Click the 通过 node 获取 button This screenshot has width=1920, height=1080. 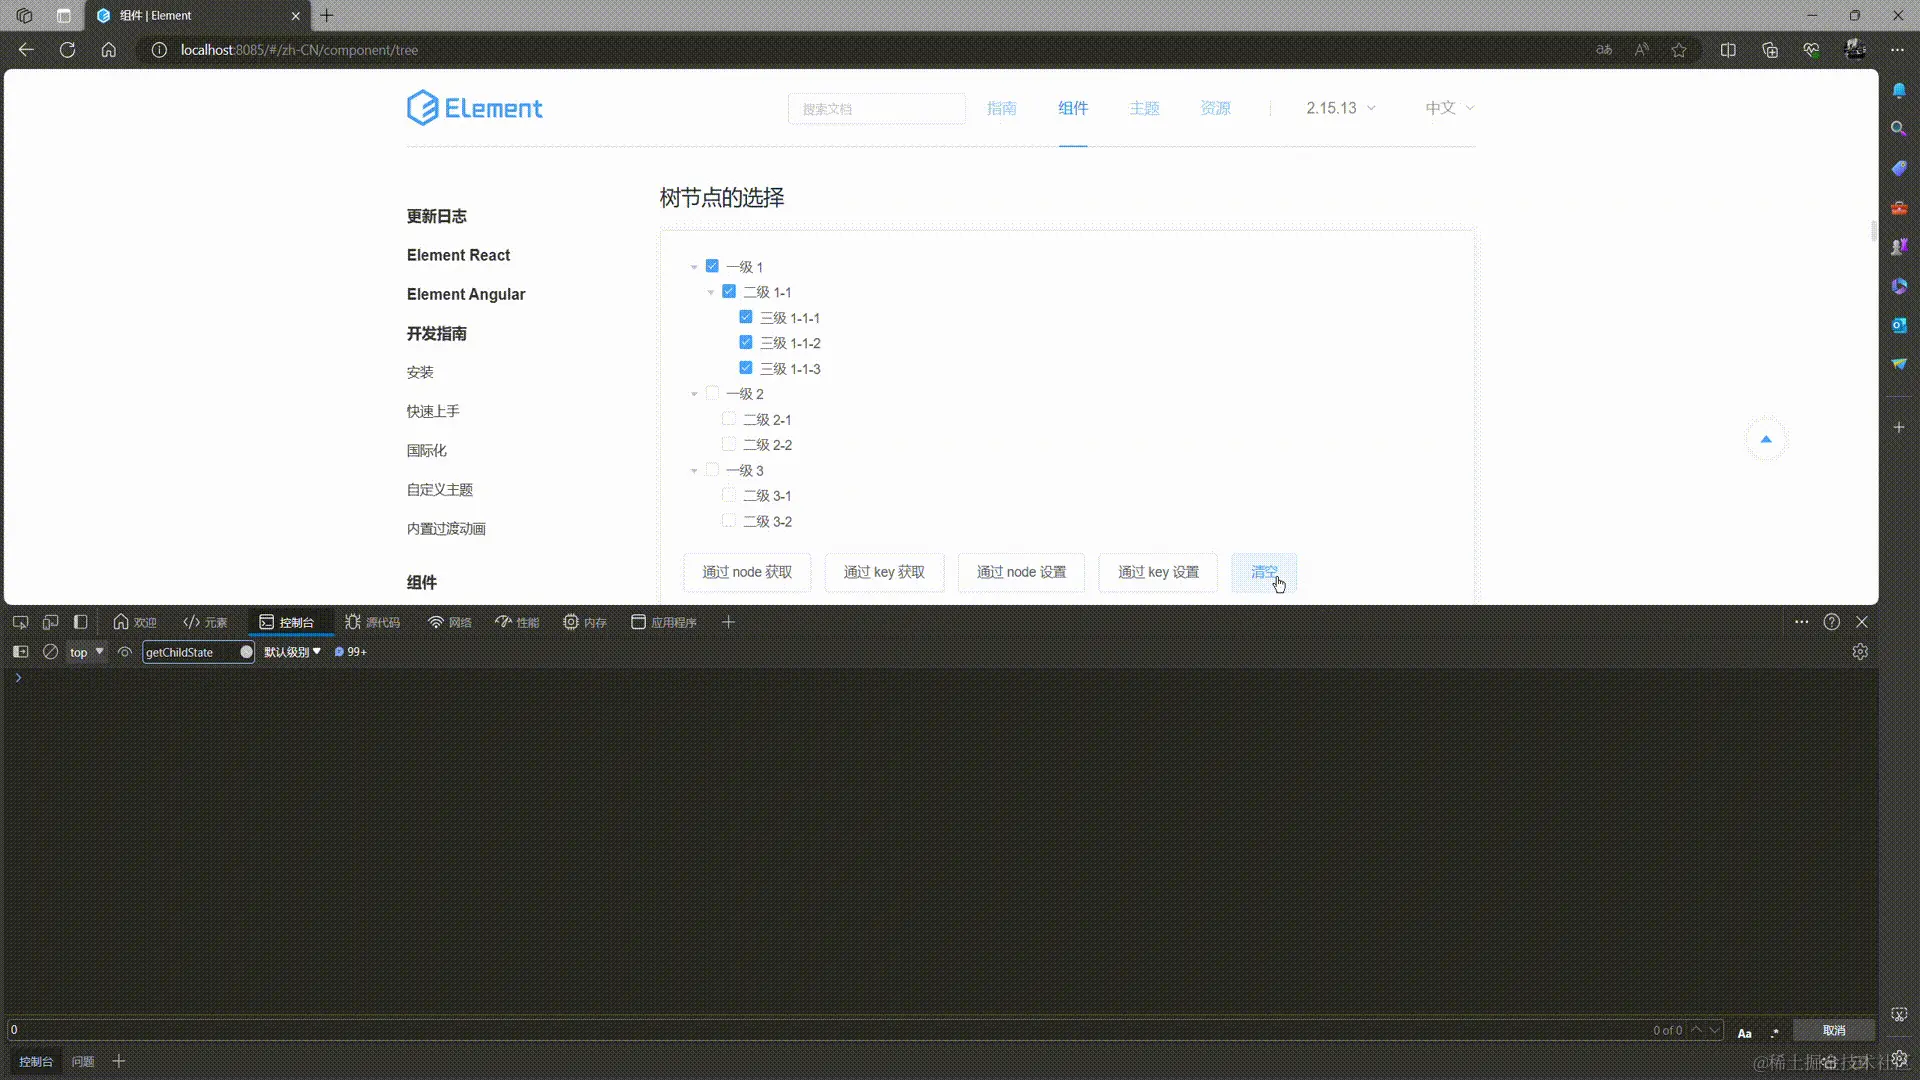coord(747,572)
